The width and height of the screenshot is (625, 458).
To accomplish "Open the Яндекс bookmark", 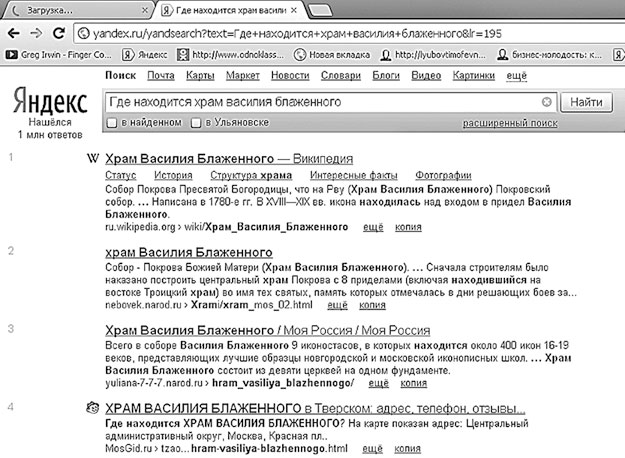I will (x=145, y=55).
